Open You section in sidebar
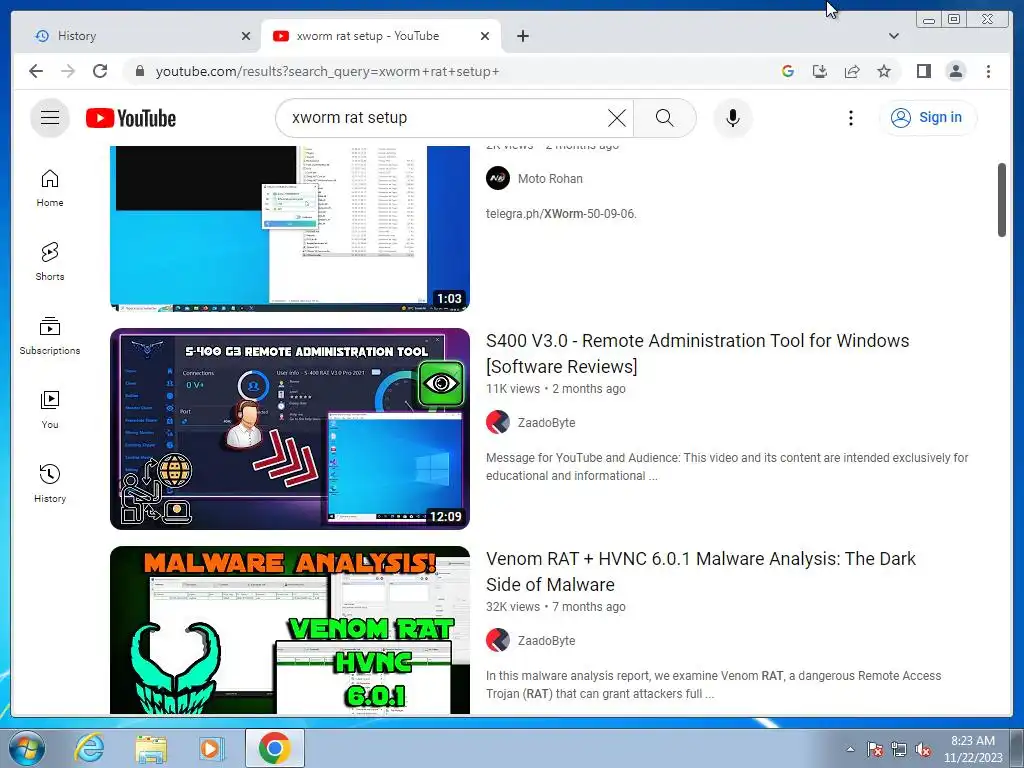Screen dimensions: 1024x768 point(50,409)
